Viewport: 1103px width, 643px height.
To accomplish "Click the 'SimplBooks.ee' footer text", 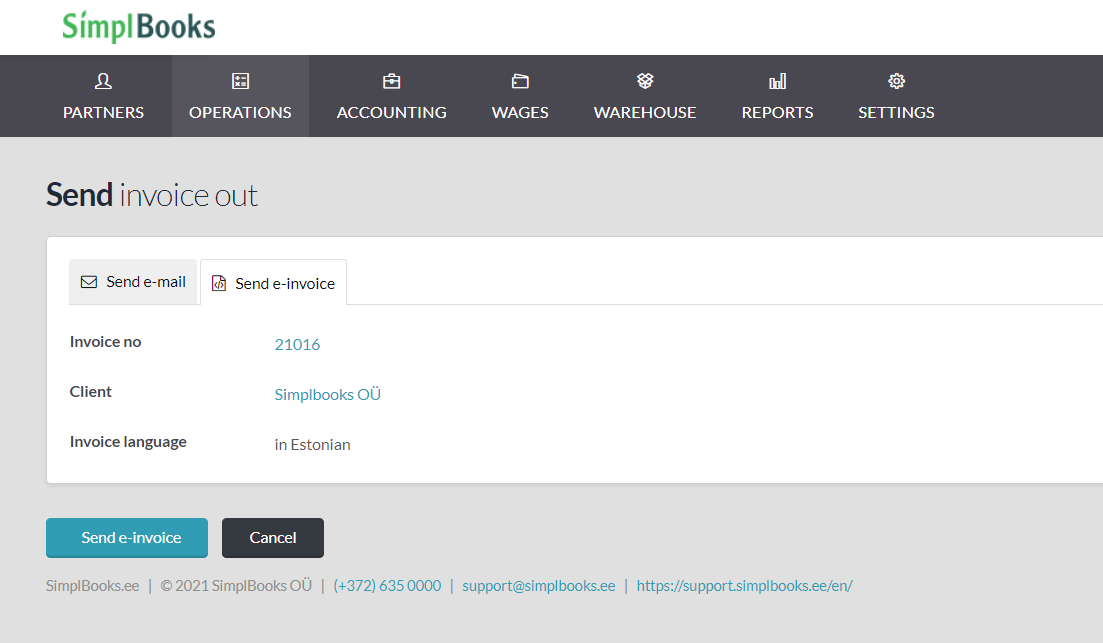I will tap(93, 586).
